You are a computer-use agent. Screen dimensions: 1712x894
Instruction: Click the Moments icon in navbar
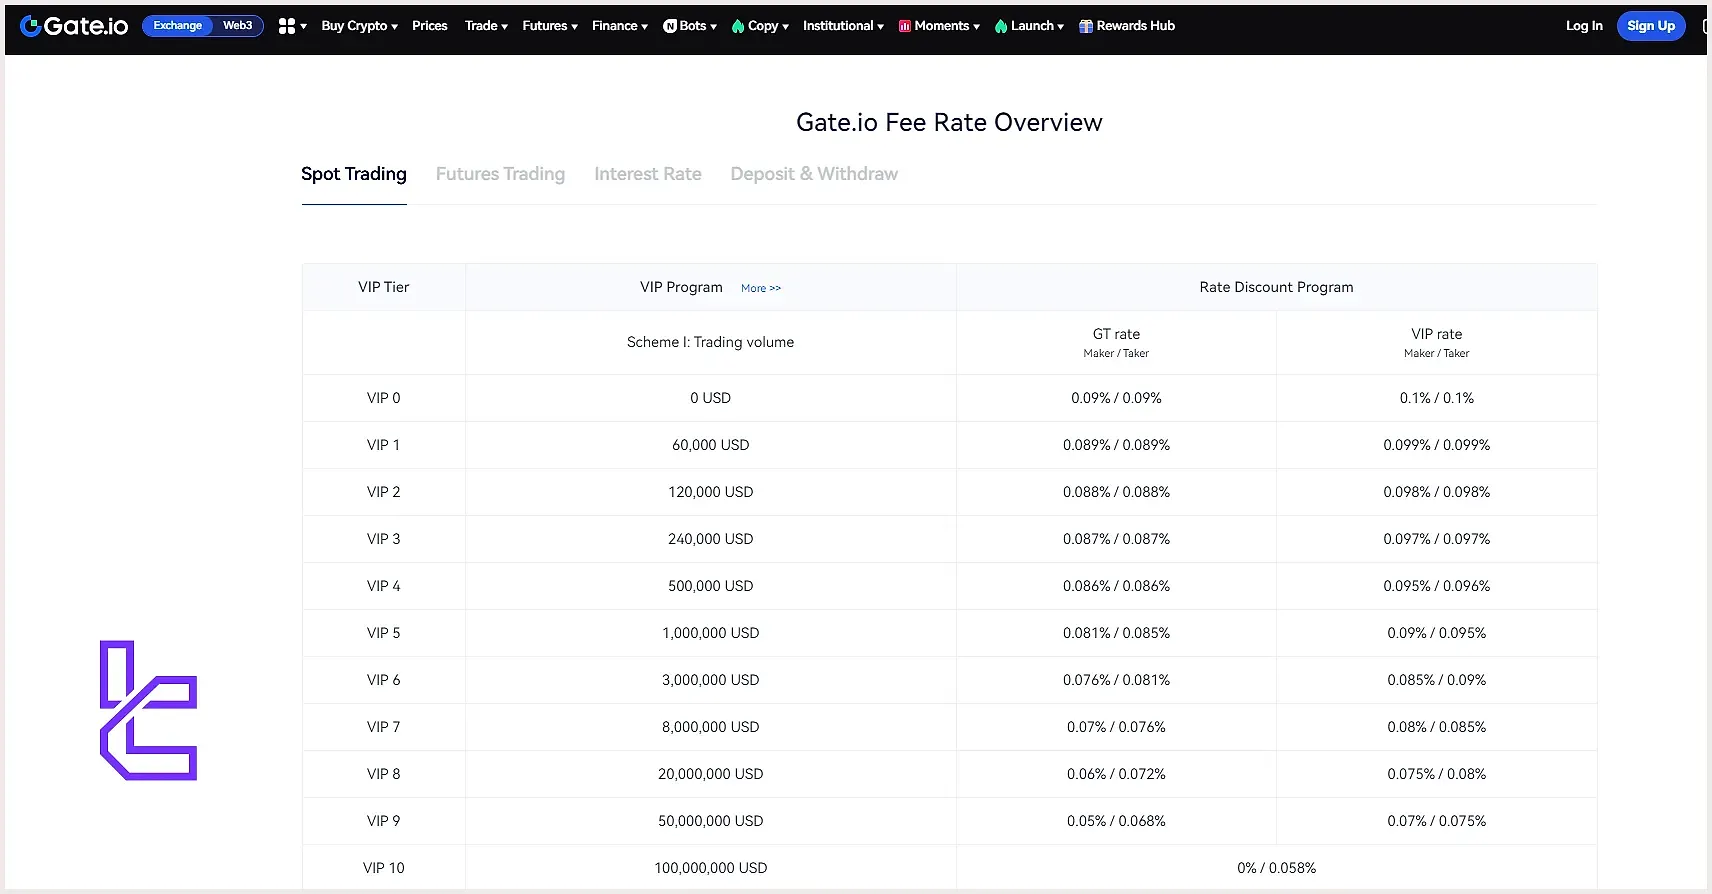[x=904, y=26]
